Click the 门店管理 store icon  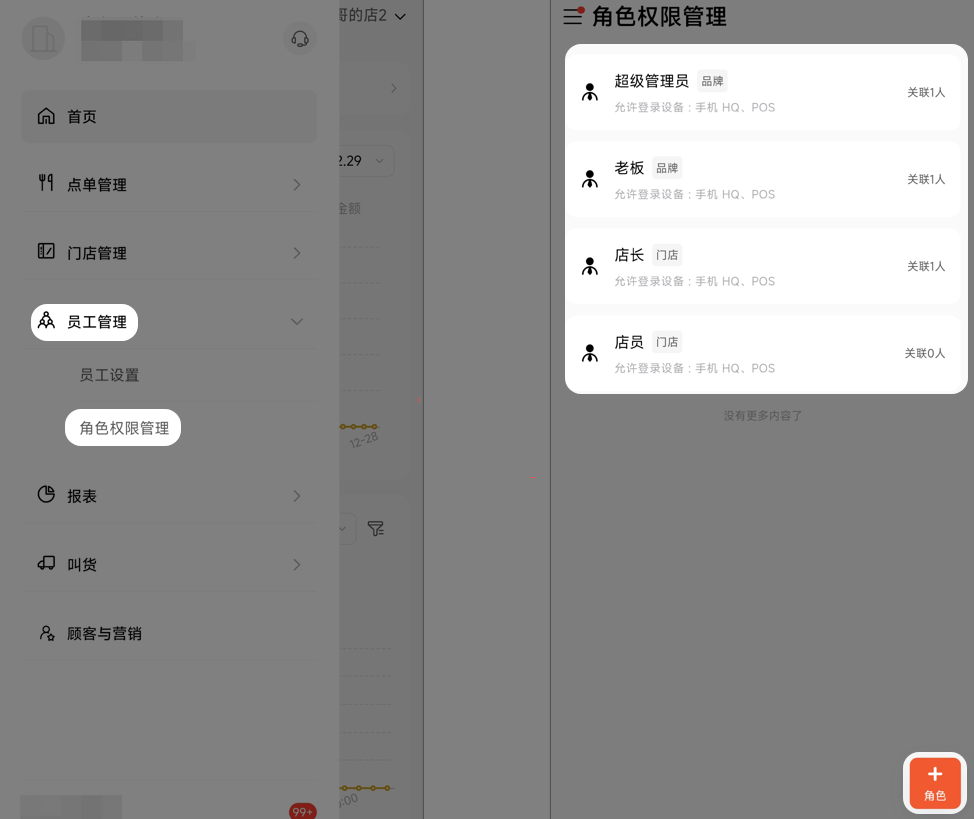click(46, 251)
